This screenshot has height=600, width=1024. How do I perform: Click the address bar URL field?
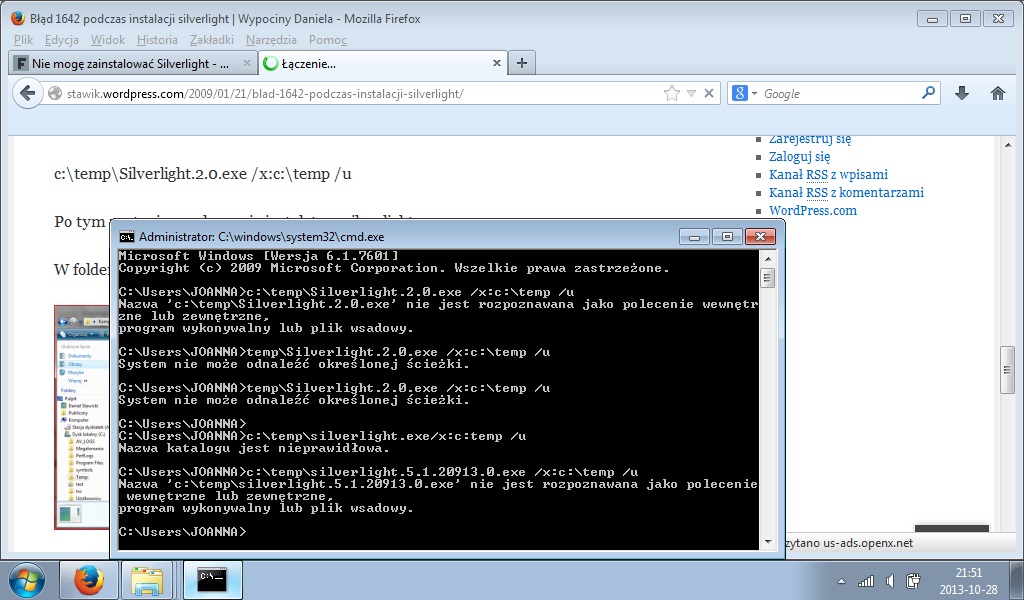362,93
